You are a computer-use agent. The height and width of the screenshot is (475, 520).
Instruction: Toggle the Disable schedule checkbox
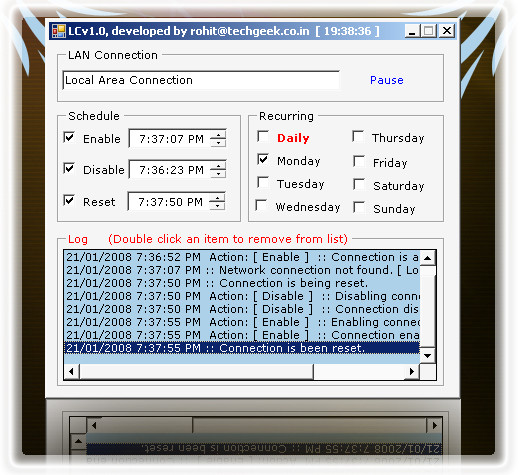[69, 168]
